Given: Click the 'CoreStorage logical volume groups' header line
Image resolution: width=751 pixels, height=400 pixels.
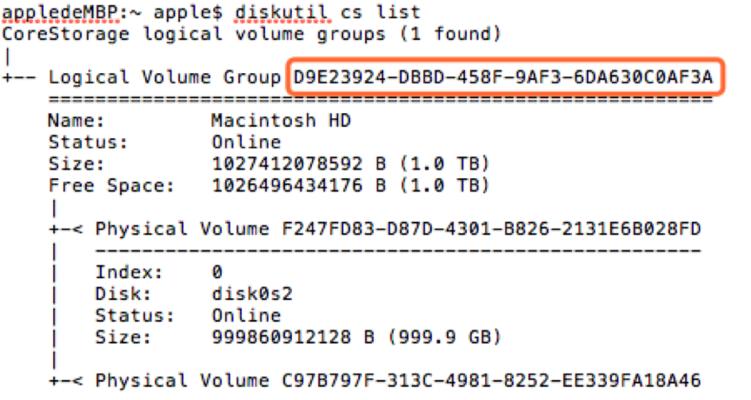Looking at the screenshot, I should pos(251,34).
